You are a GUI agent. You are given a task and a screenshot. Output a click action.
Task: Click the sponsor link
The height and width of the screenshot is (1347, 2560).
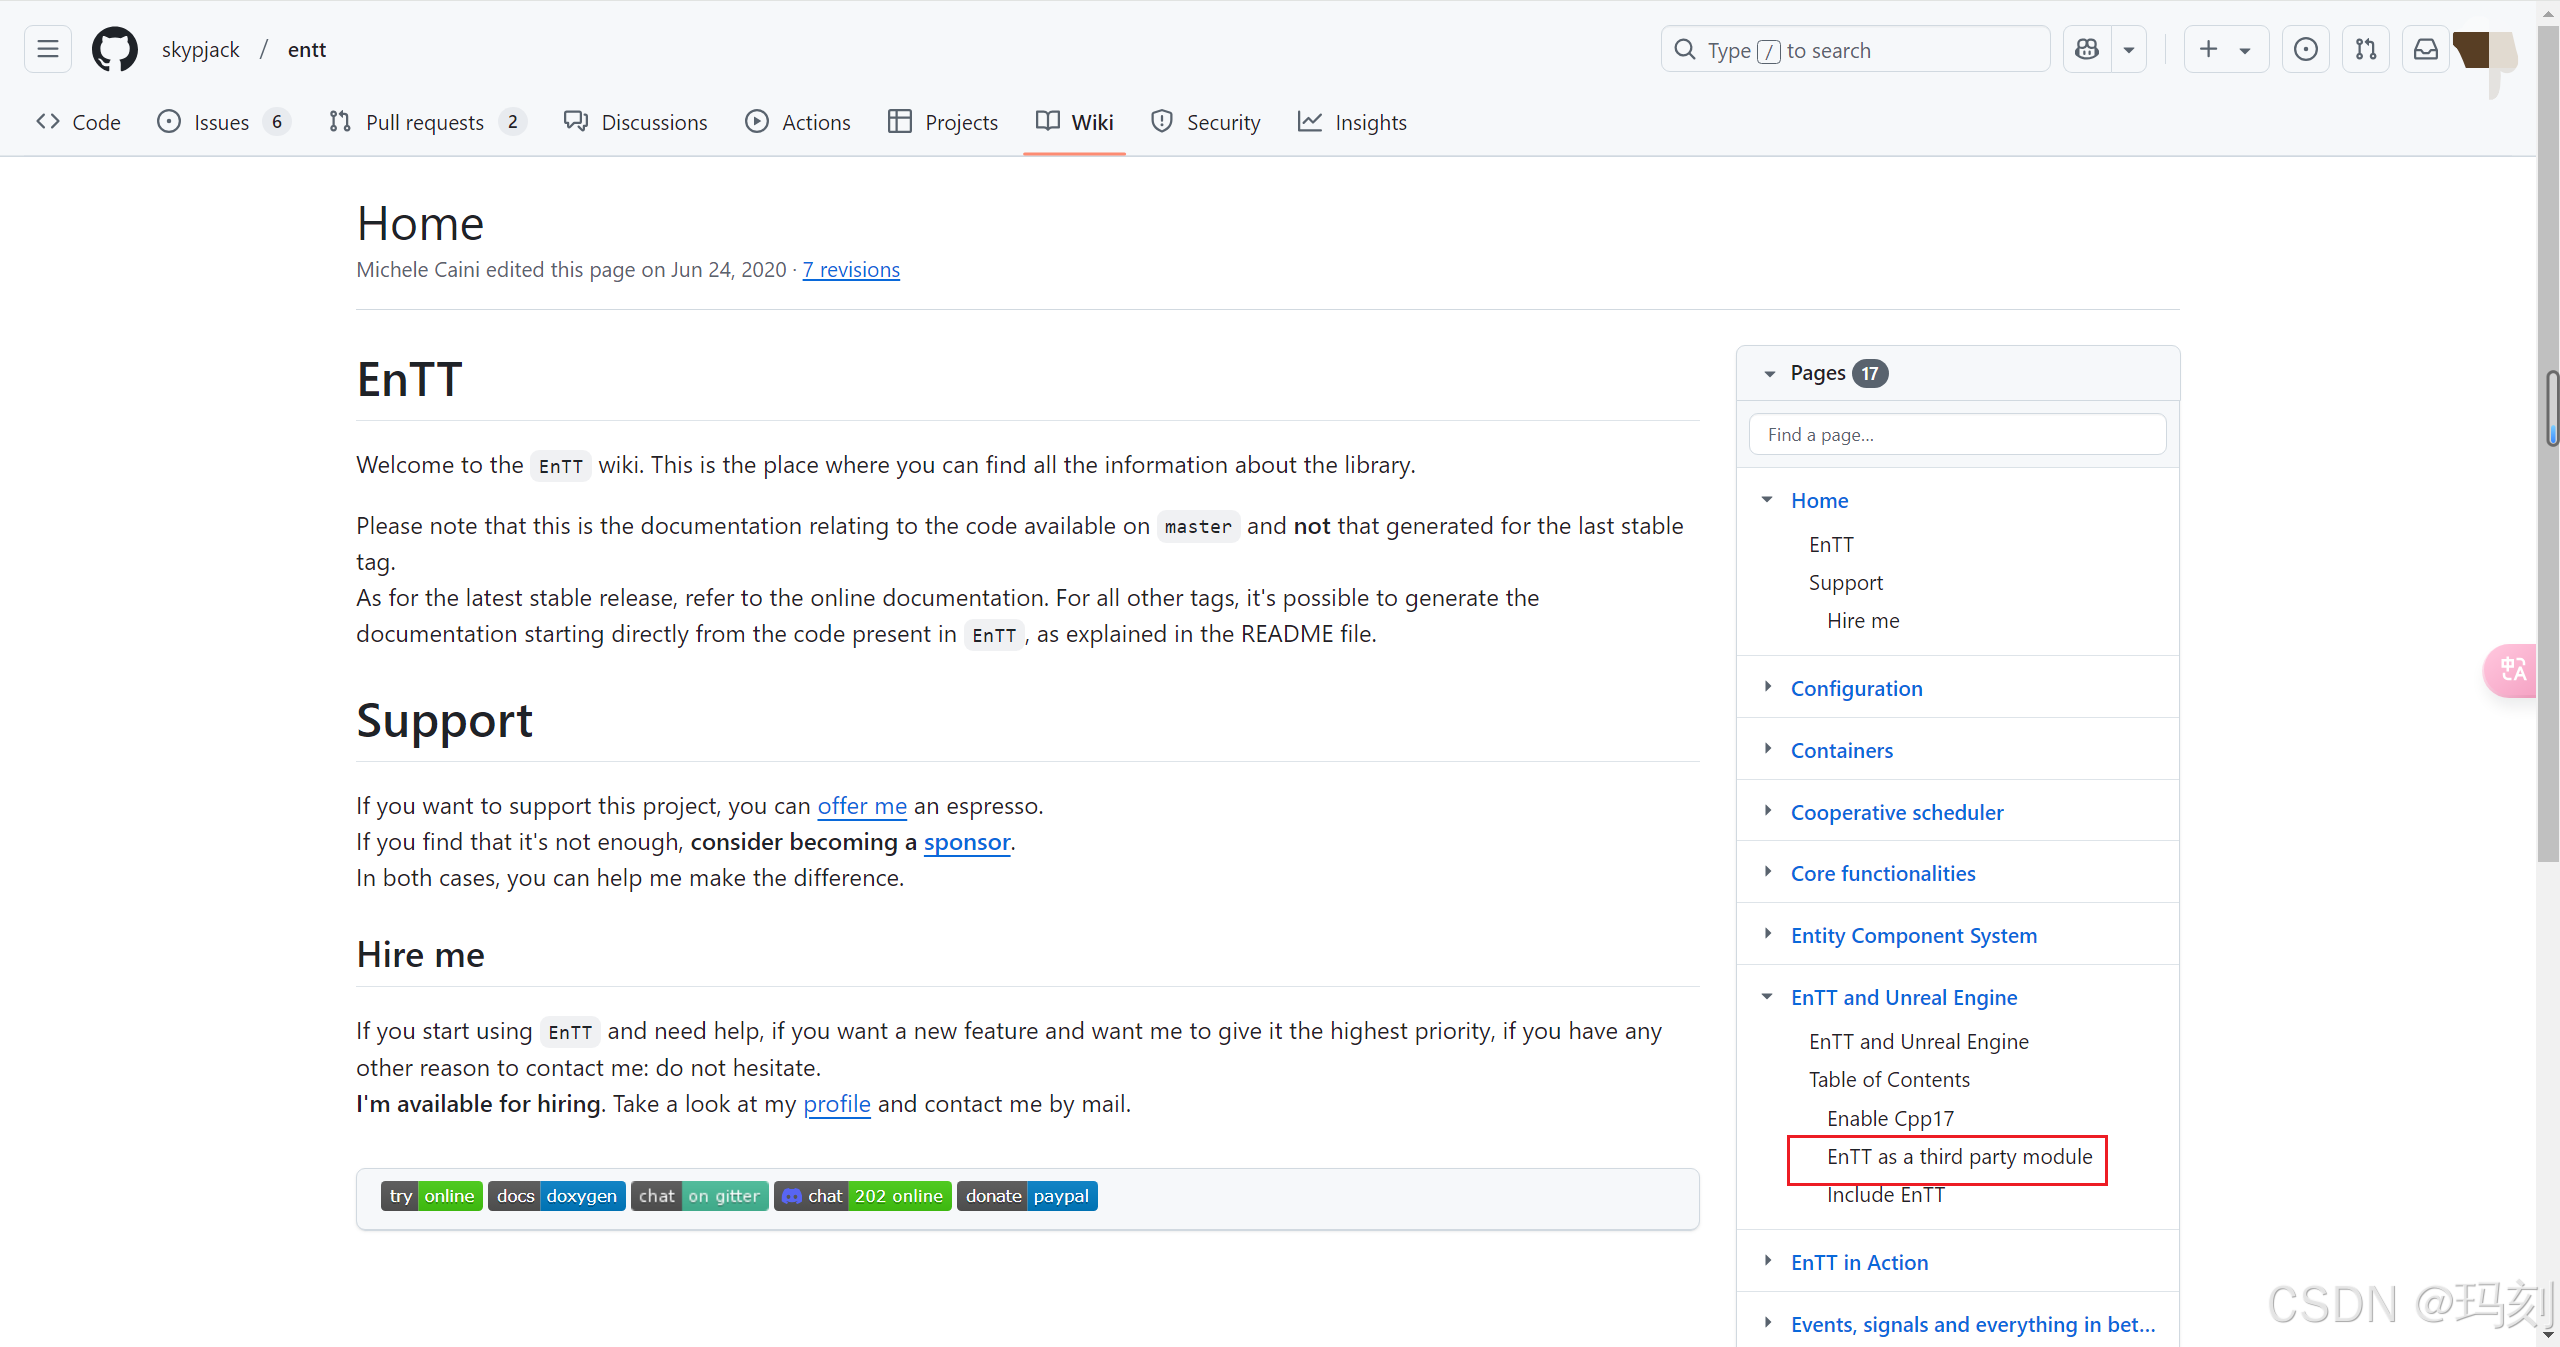966,842
